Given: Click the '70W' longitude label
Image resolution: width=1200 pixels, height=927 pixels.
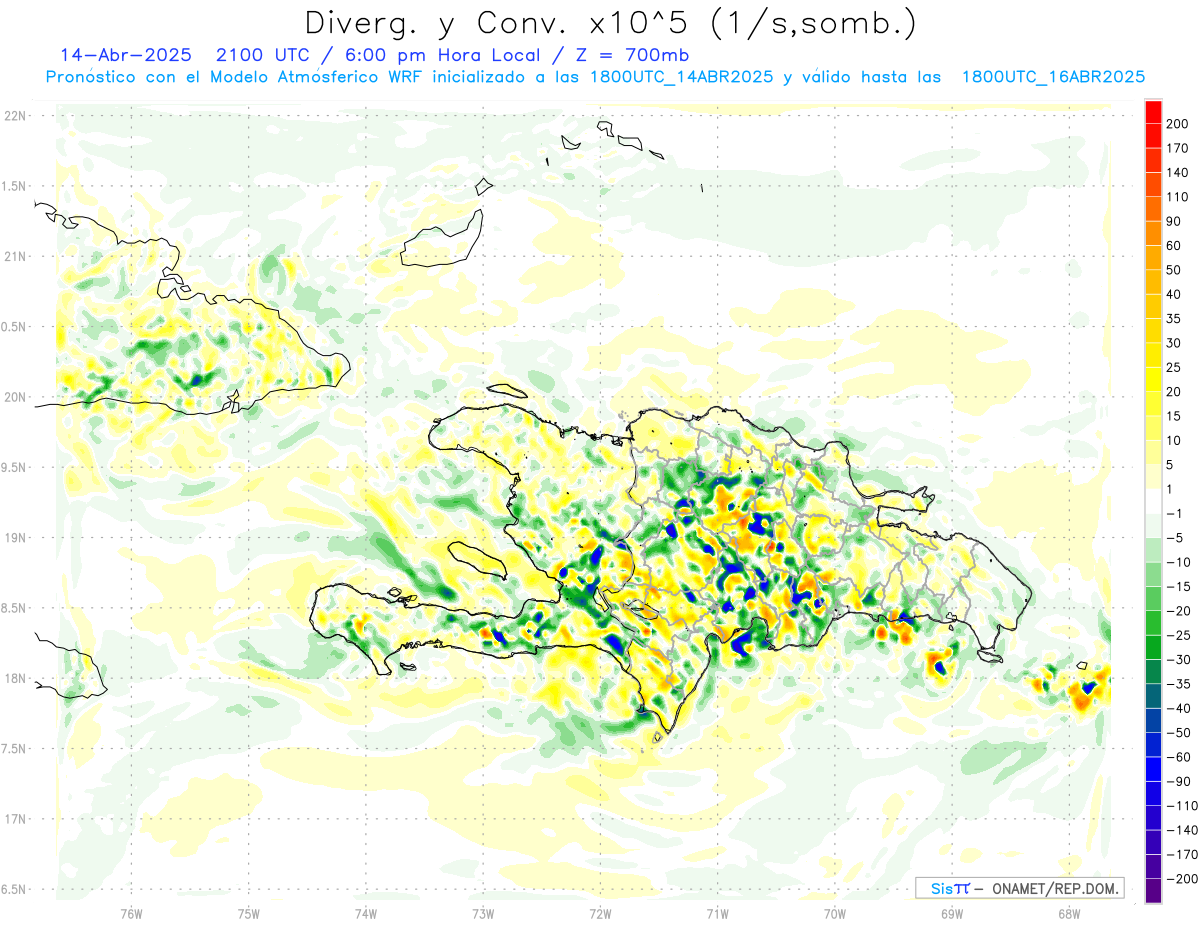Looking at the screenshot, I should 834,913.
